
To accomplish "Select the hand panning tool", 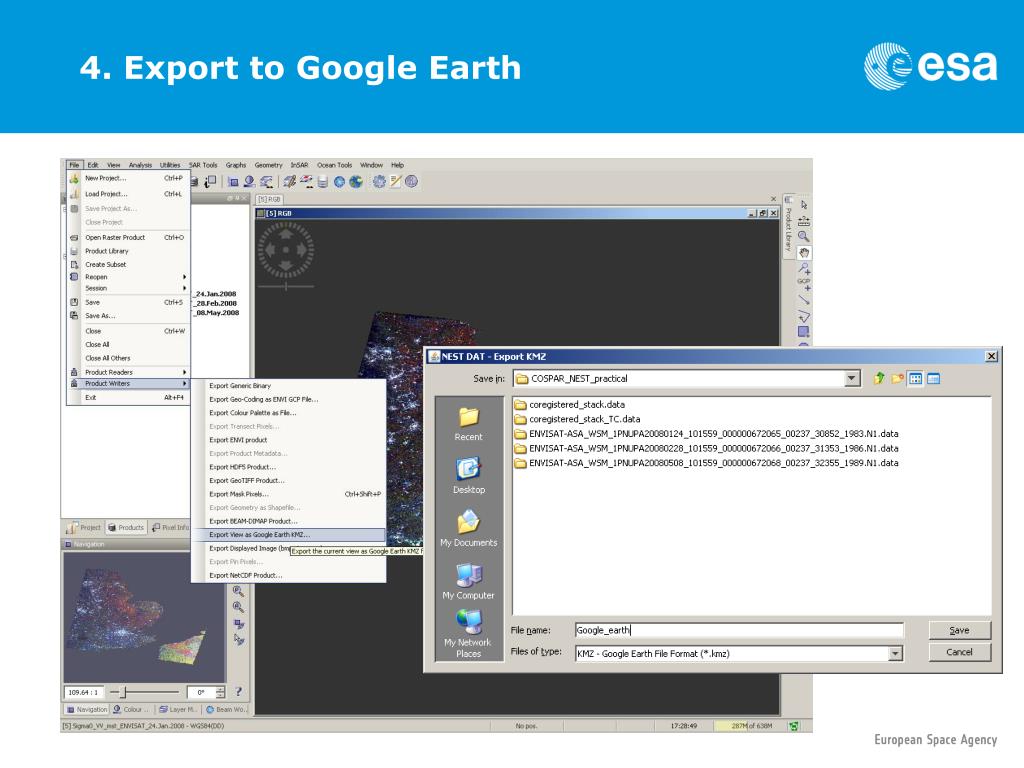I will coord(804,253).
